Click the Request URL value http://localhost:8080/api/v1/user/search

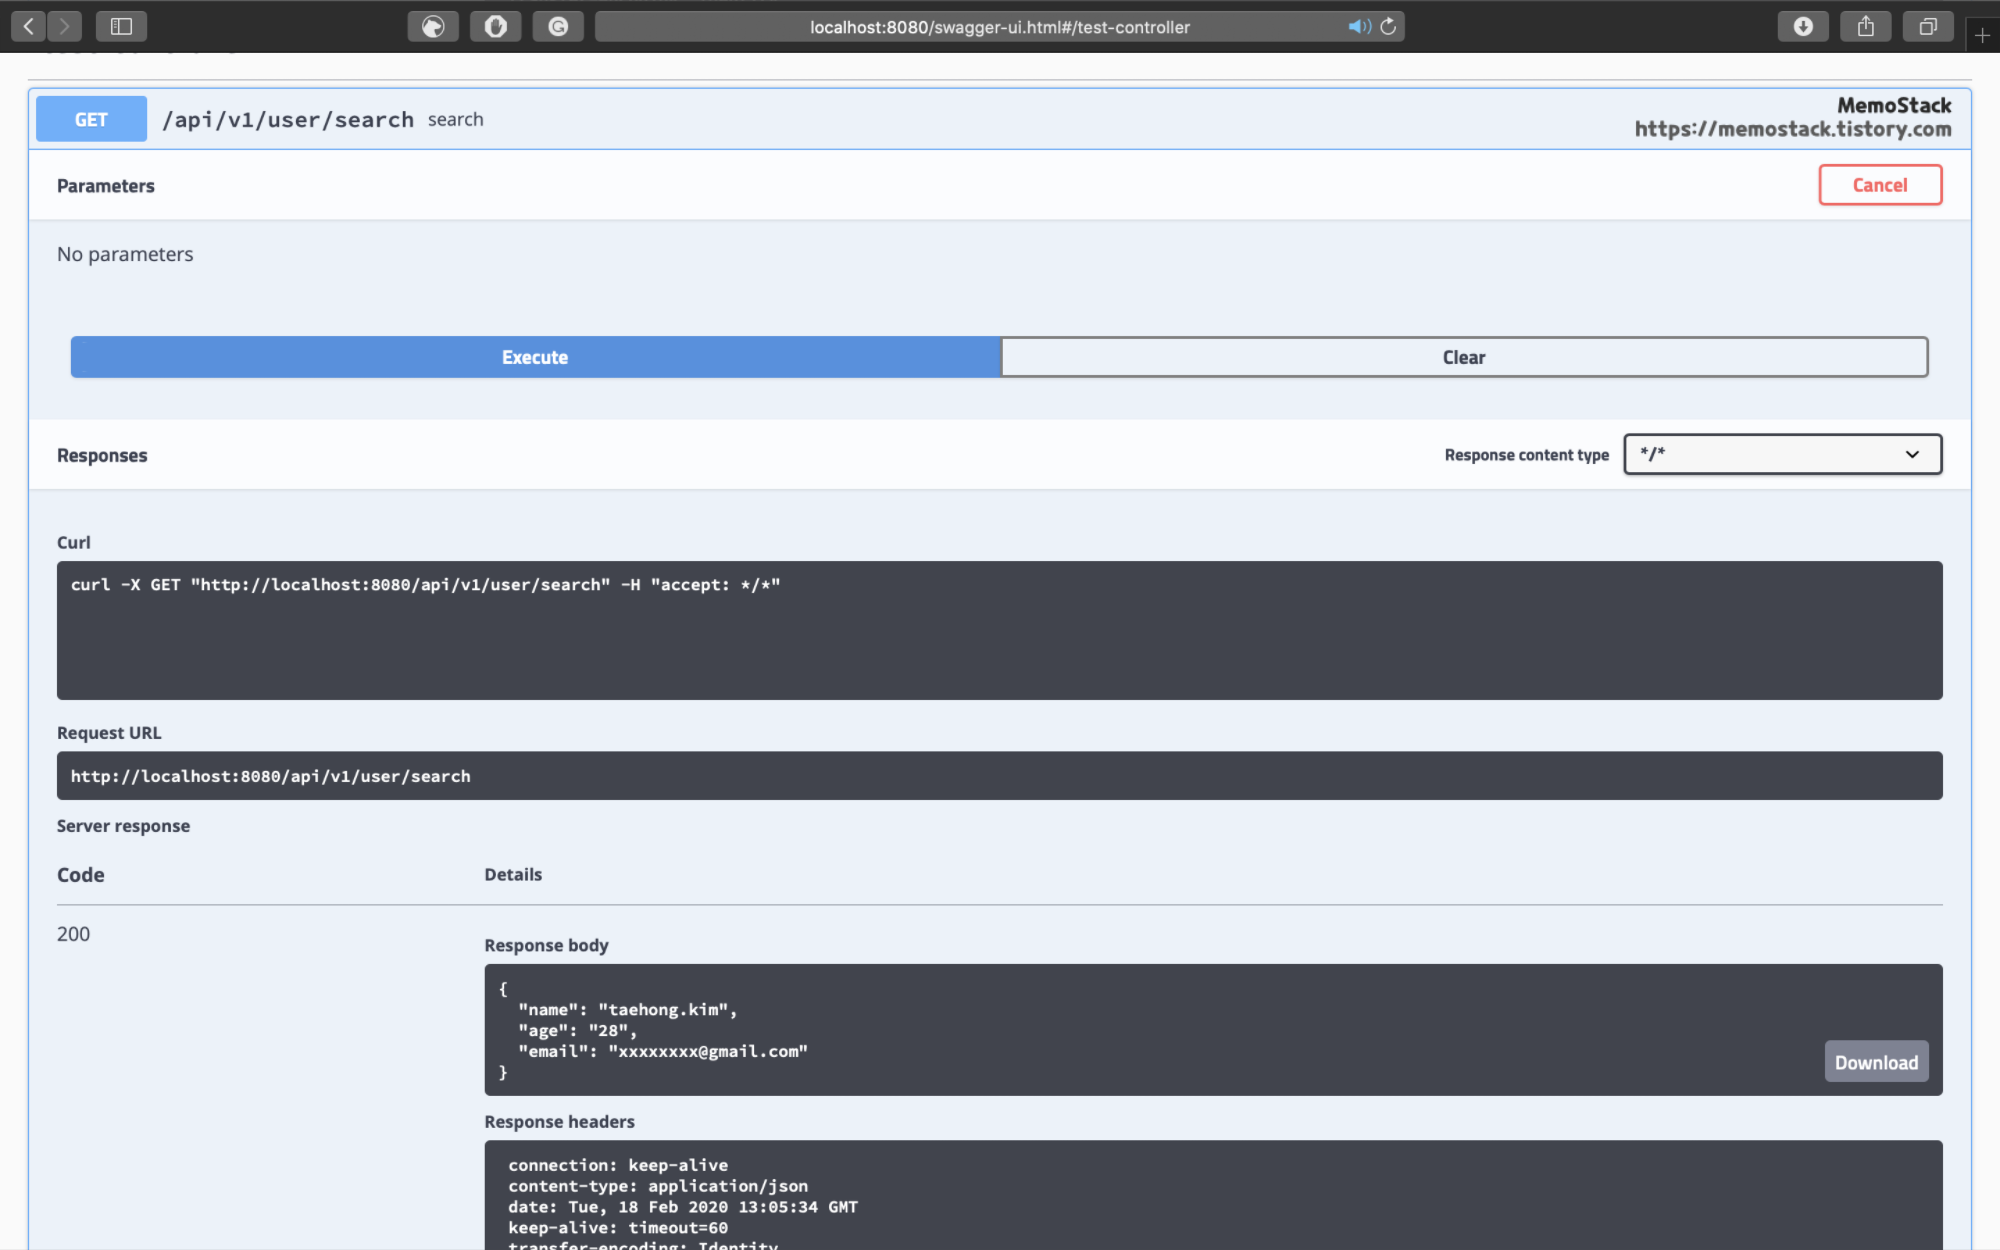[270, 776]
